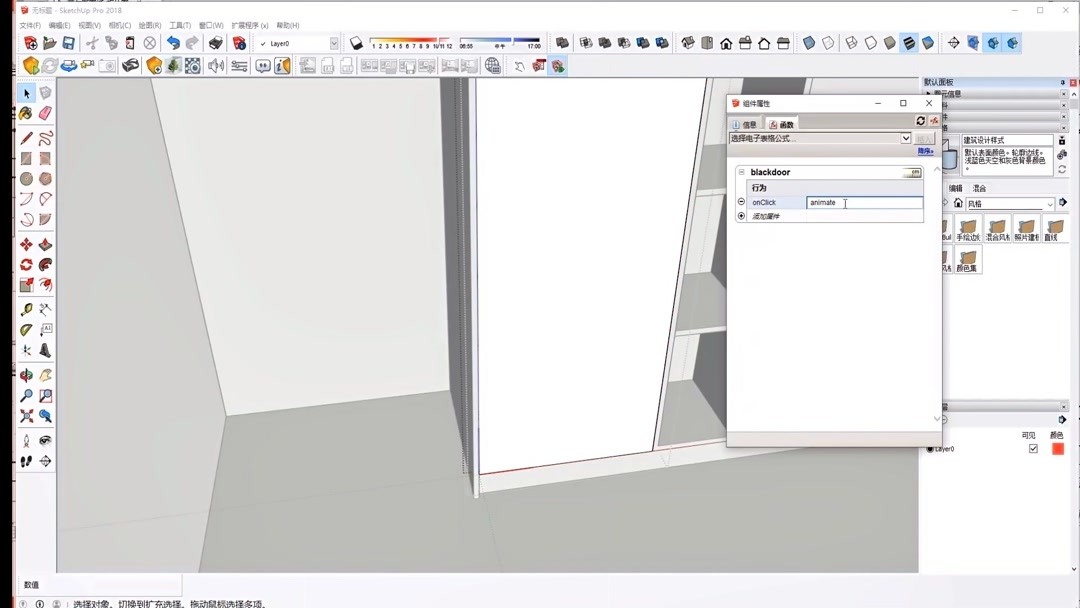Select the Zoom tool
This screenshot has width=1080, height=608.
(x=26, y=396)
